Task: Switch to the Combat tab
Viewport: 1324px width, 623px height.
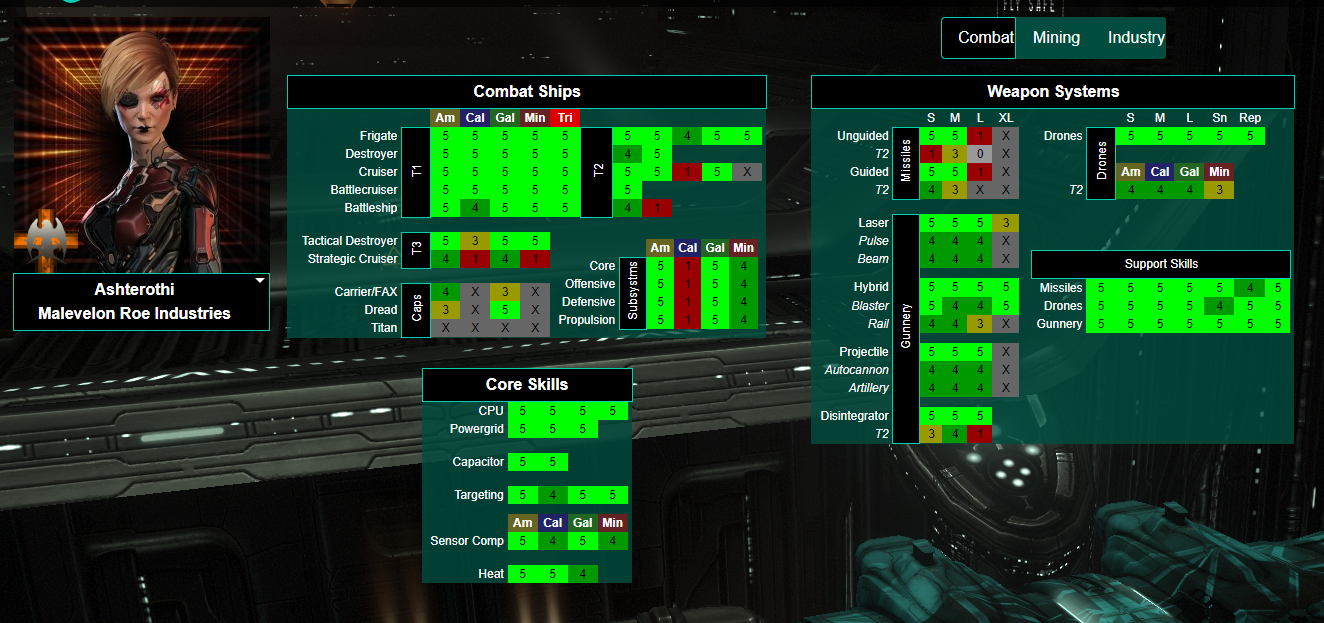Action: click(x=979, y=38)
